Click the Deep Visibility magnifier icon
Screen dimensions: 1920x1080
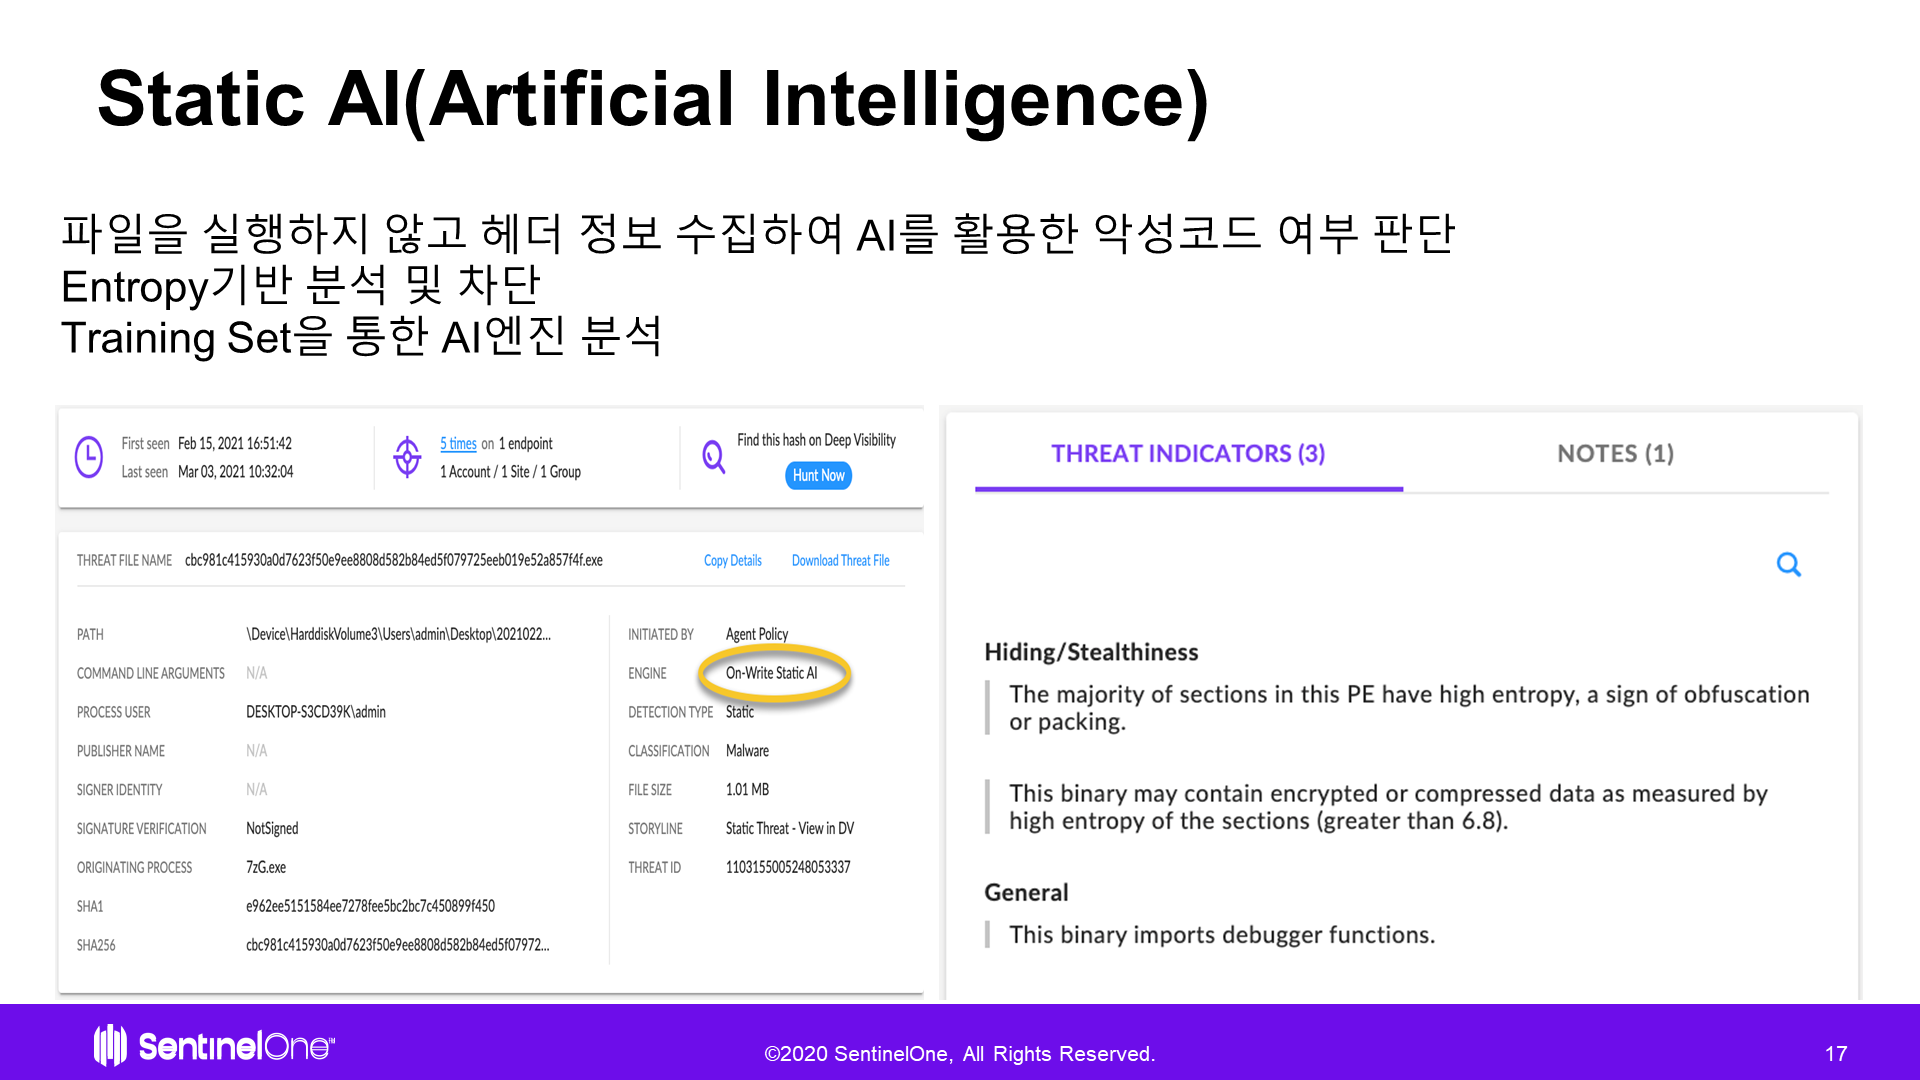tap(713, 457)
